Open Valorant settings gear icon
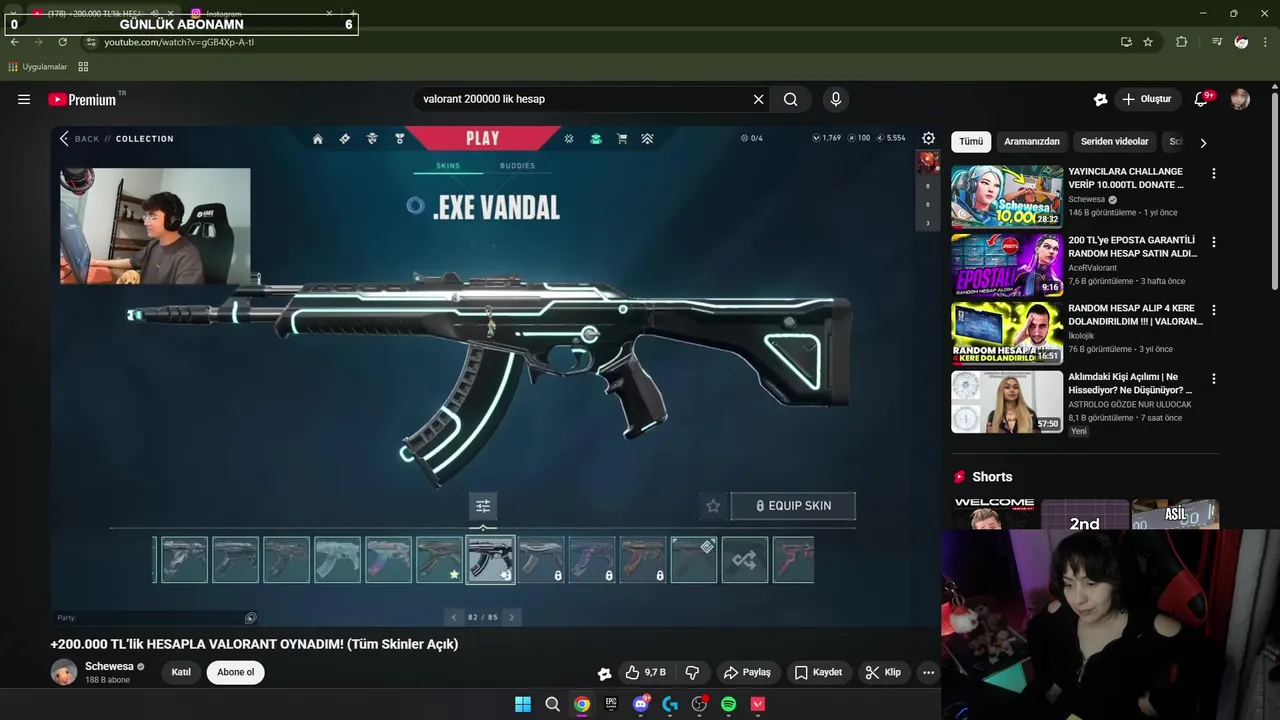Viewport: 1280px width, 720px height. coord(928,138)
